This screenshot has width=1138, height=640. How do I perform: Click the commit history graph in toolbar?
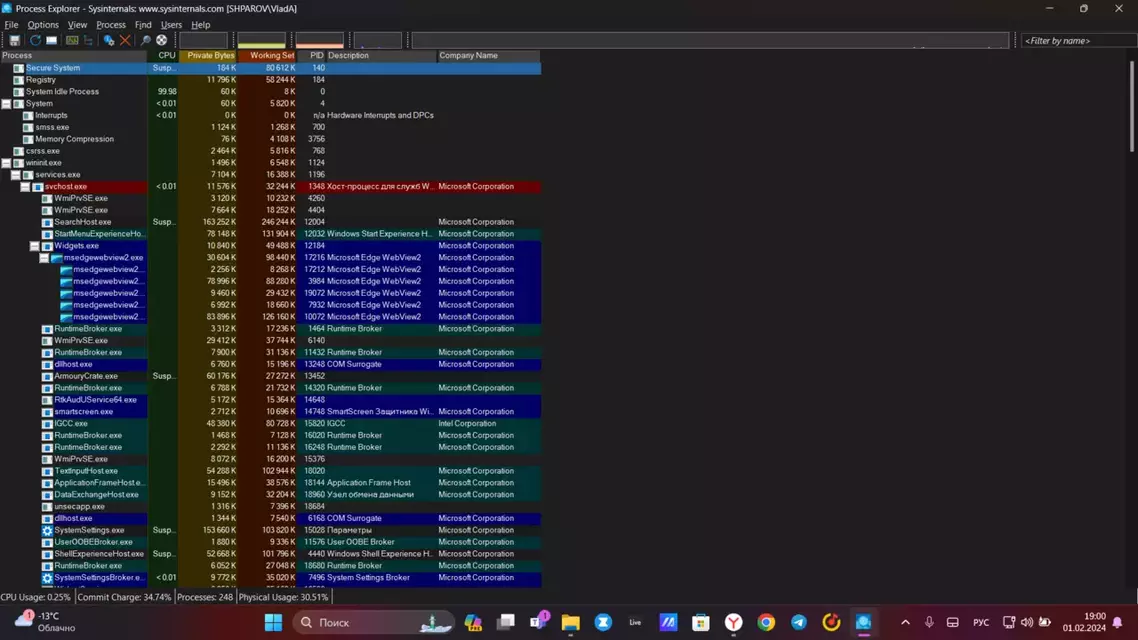(261, 41)
